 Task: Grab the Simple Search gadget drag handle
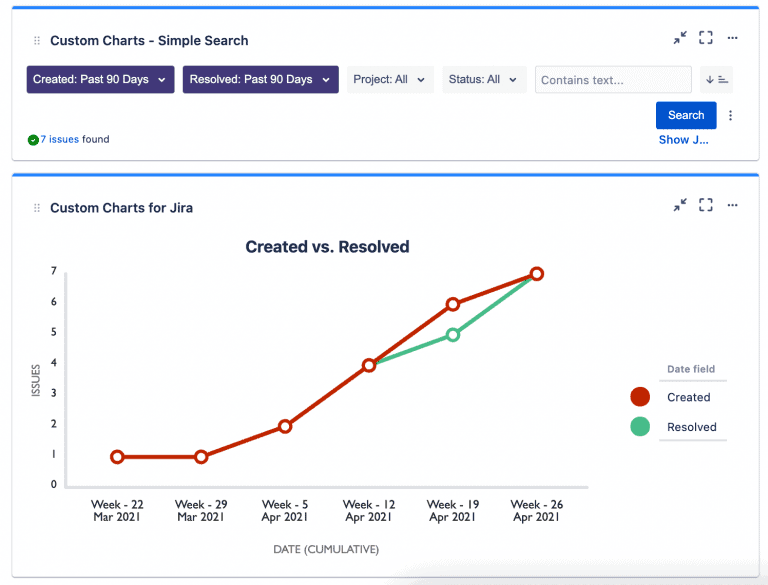click(x=37, y=41)
